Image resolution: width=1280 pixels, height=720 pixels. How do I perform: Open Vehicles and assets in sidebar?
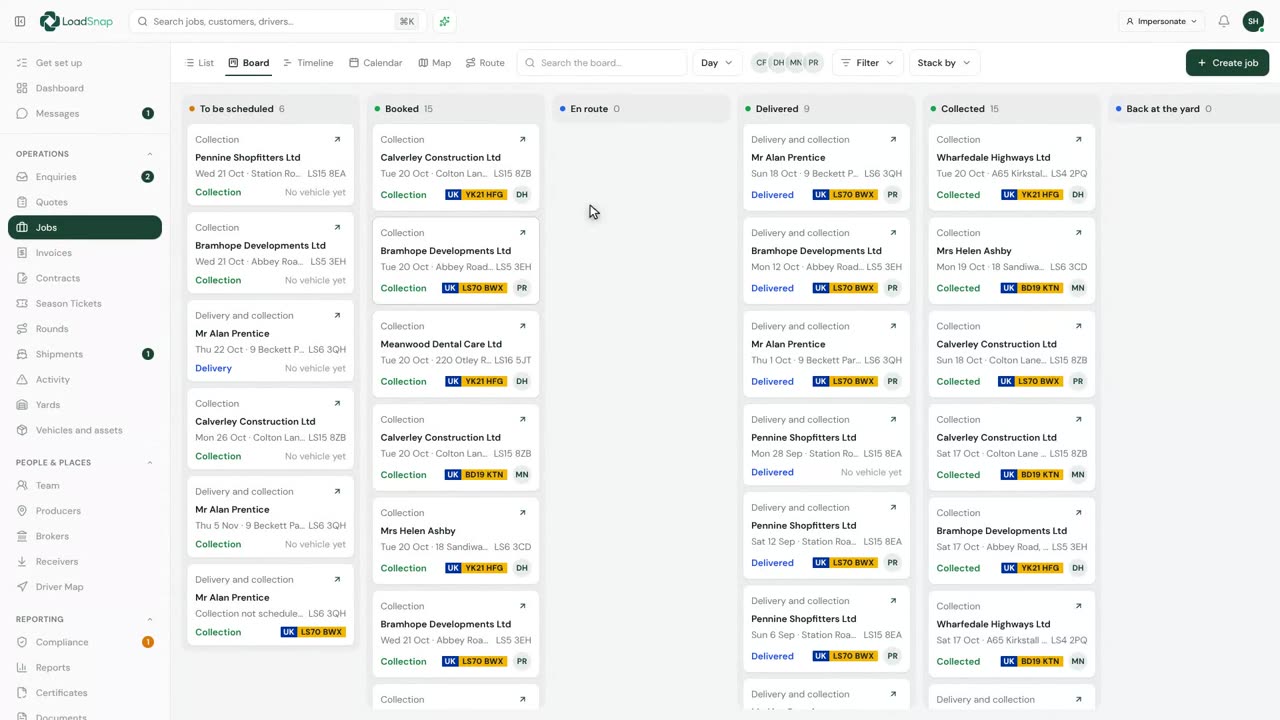coord(85,430)
